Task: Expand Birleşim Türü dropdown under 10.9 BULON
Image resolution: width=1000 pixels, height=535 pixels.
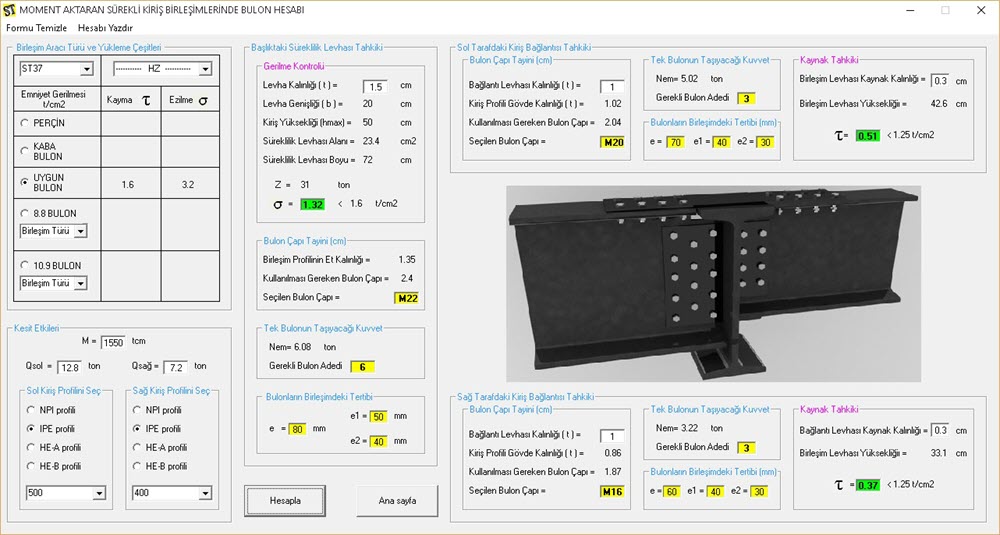Action: pyautogui.click(x=80, y=283)
